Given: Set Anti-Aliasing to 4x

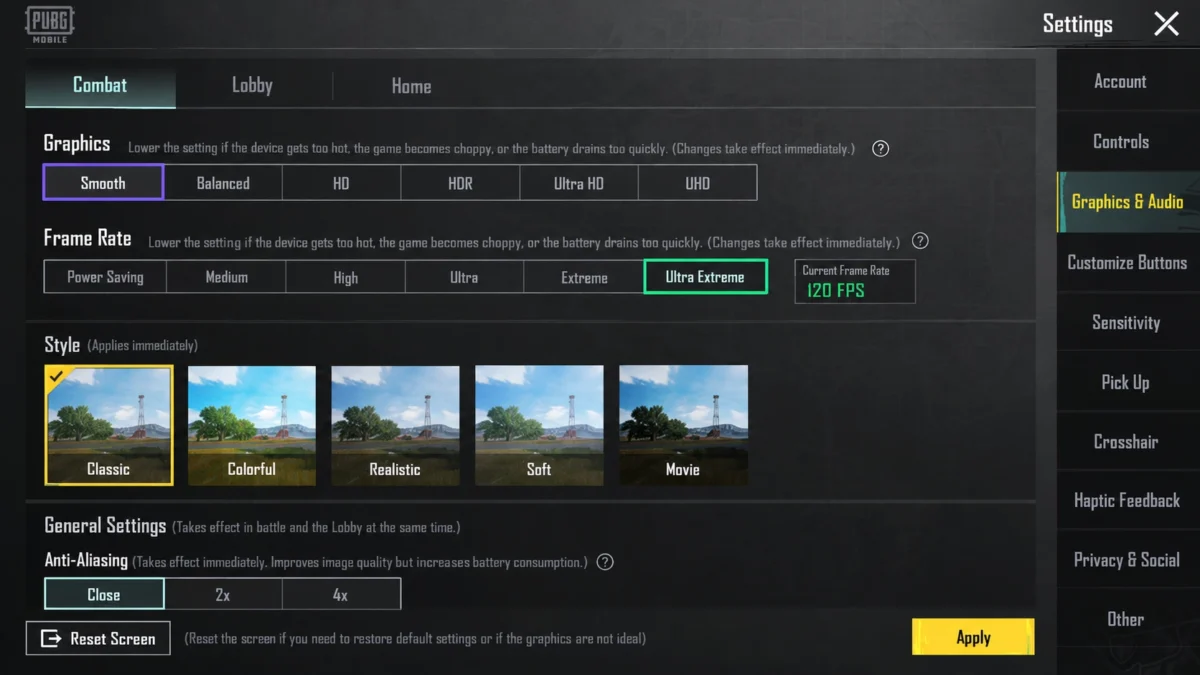Looking at the screenshot, I should tap(341, 594).
